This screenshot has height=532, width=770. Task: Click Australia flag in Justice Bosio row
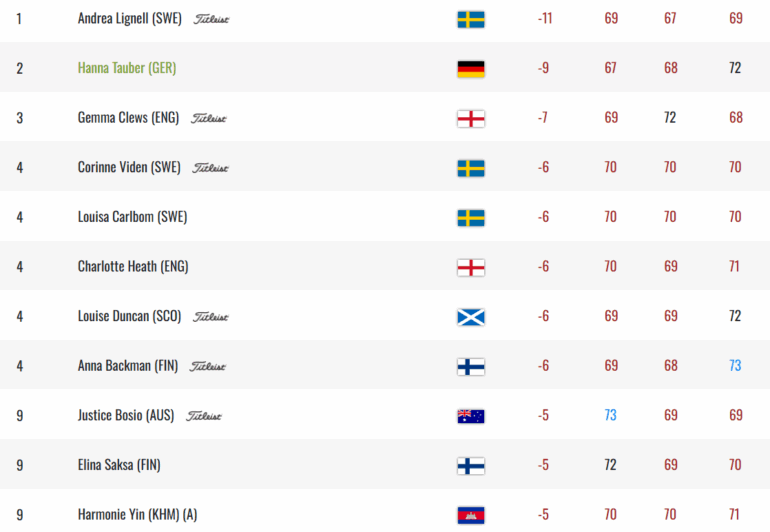471,415
